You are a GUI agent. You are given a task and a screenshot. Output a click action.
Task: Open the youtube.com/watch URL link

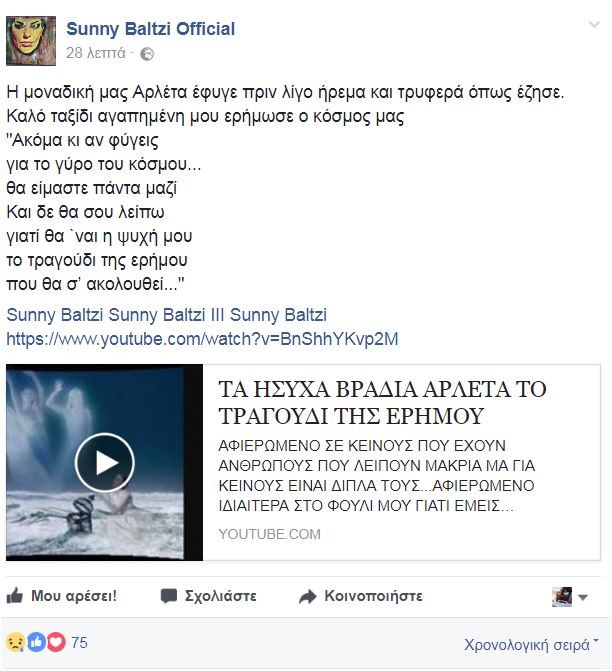(202, 339)
